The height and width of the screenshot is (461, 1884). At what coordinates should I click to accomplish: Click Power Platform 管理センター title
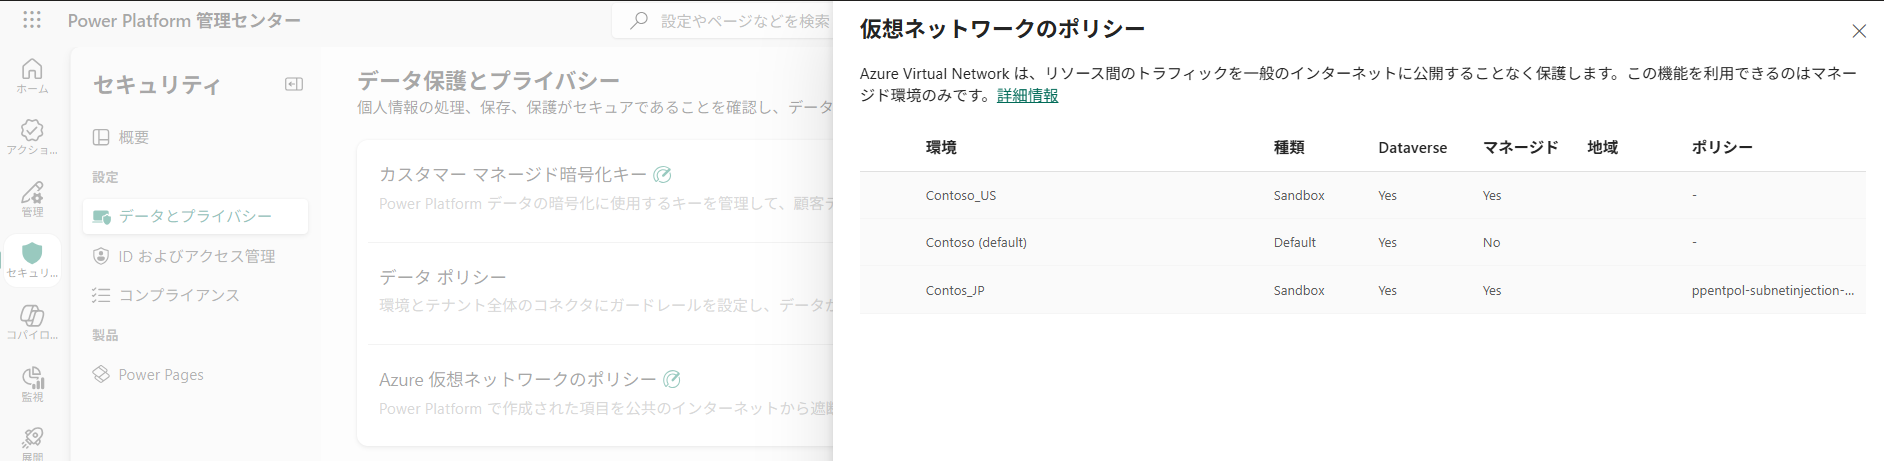(x=184, y=20)
